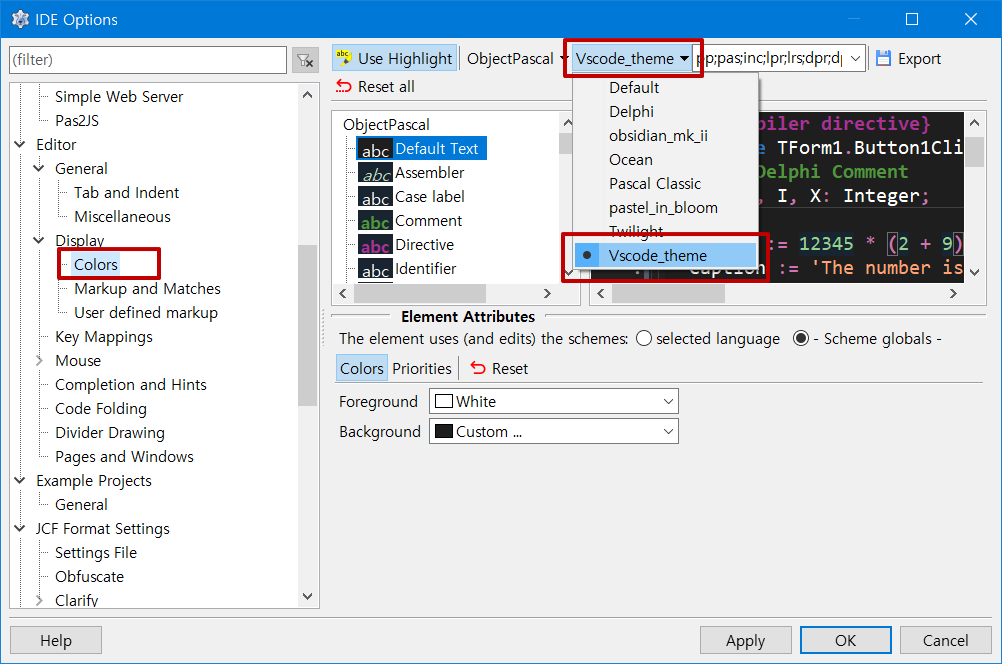This screenshot has width=1002, height=664.
Task: Click the Case label abc icon
Action: [x=374, y=197]
